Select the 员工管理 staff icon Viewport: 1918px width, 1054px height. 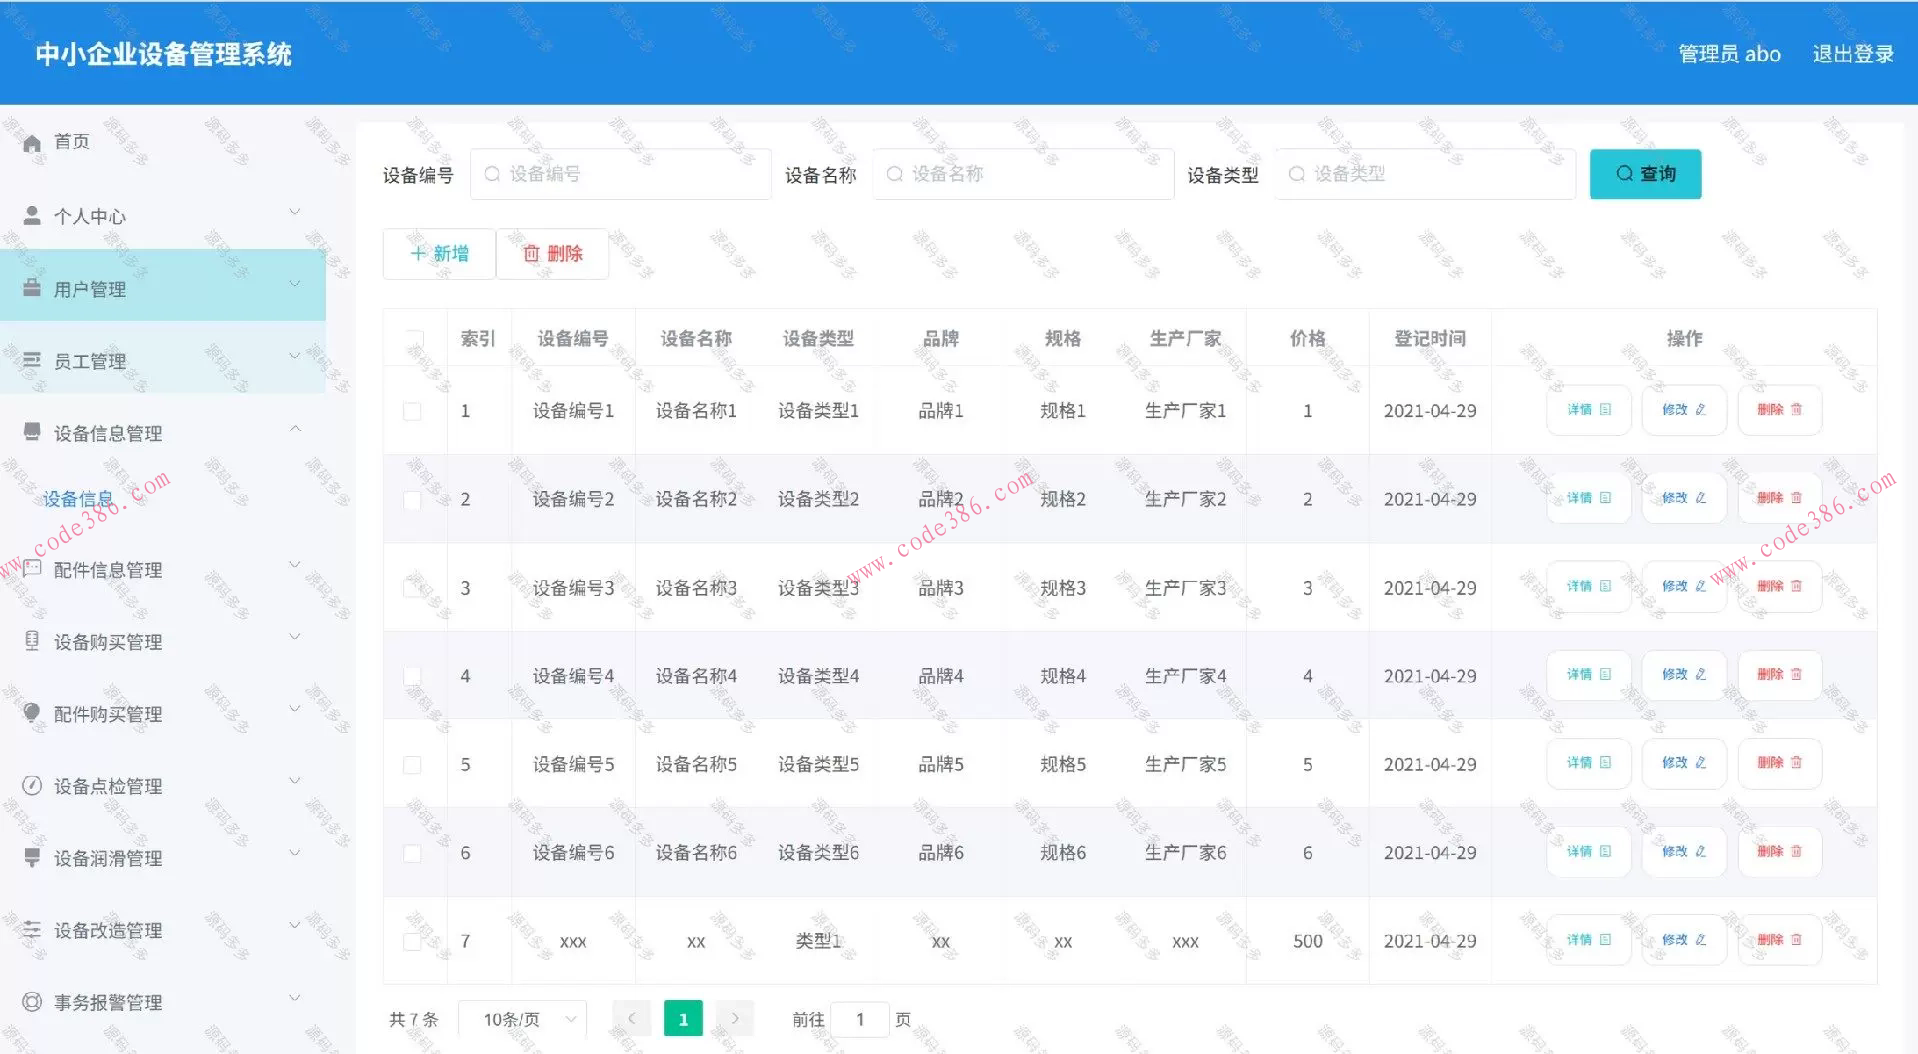(x=31, y=359)
